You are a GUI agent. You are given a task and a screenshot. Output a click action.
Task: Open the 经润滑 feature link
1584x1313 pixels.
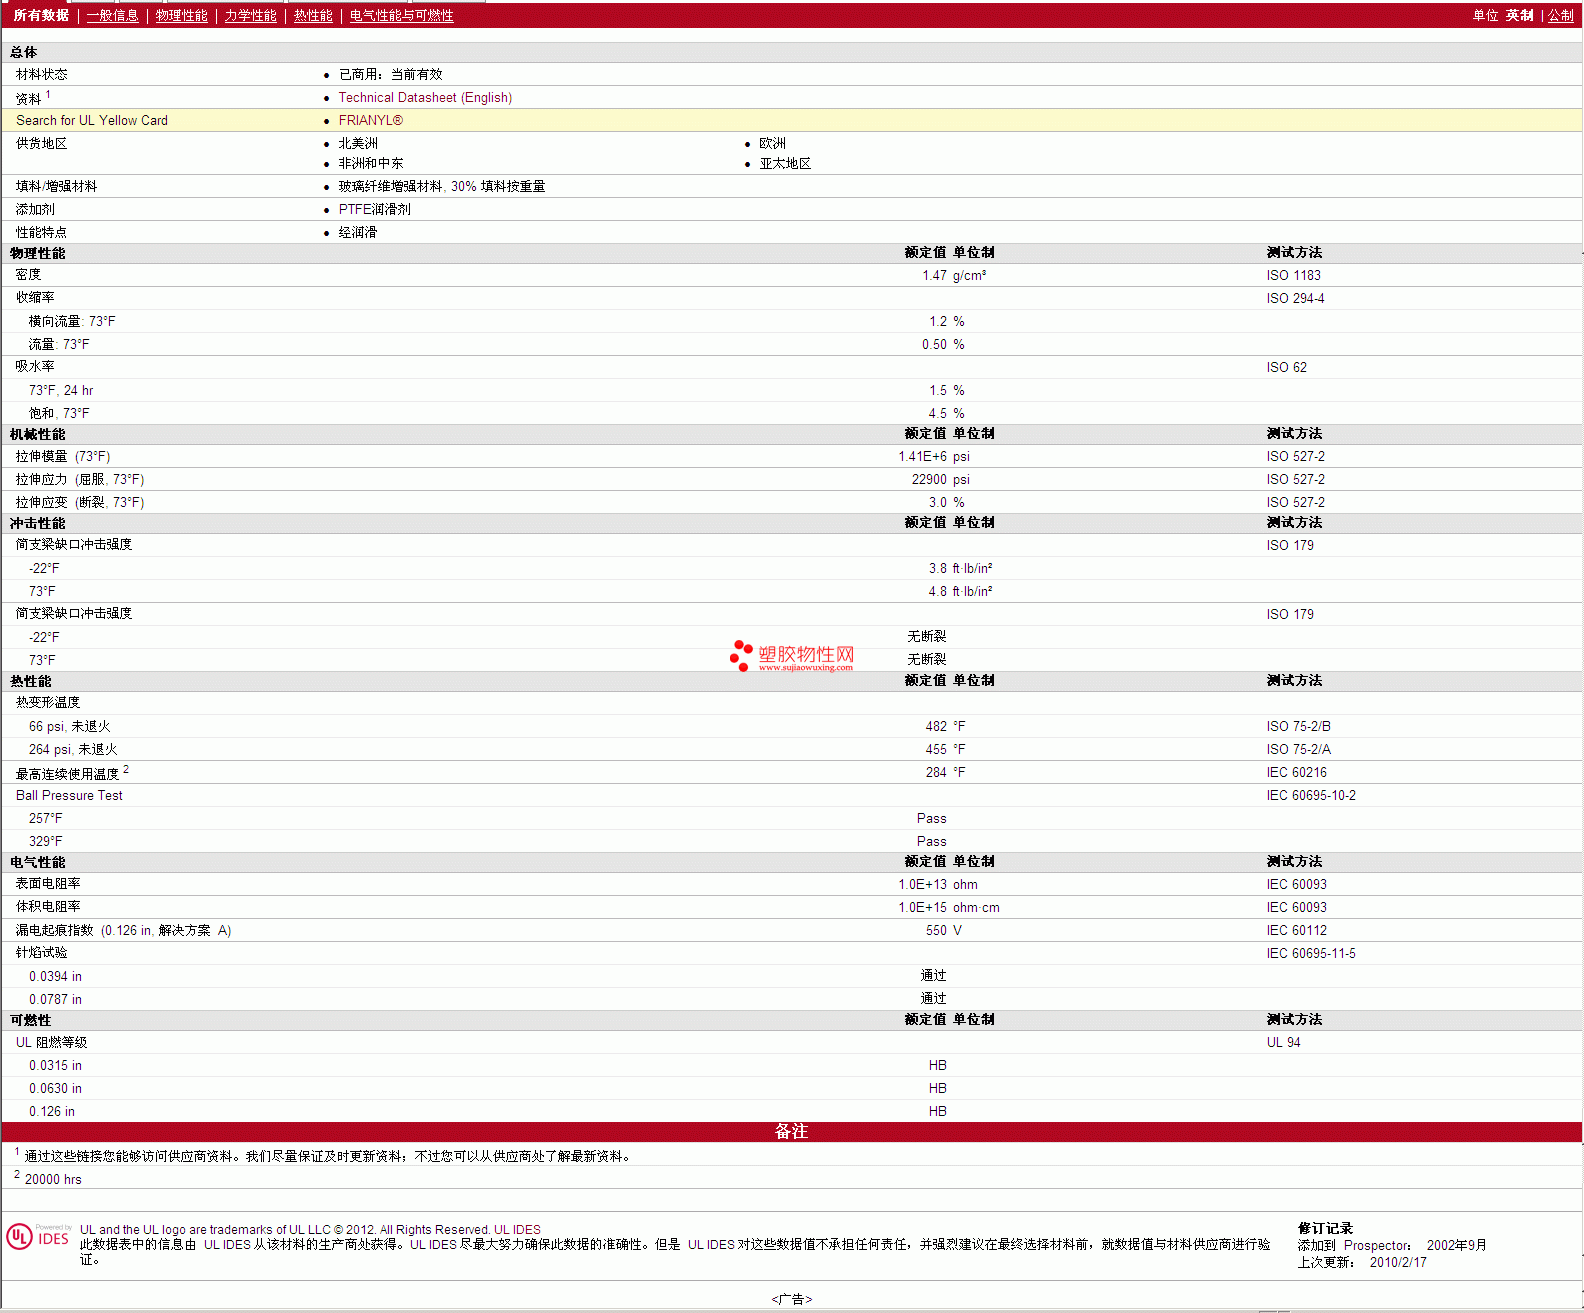pos(358,232)
